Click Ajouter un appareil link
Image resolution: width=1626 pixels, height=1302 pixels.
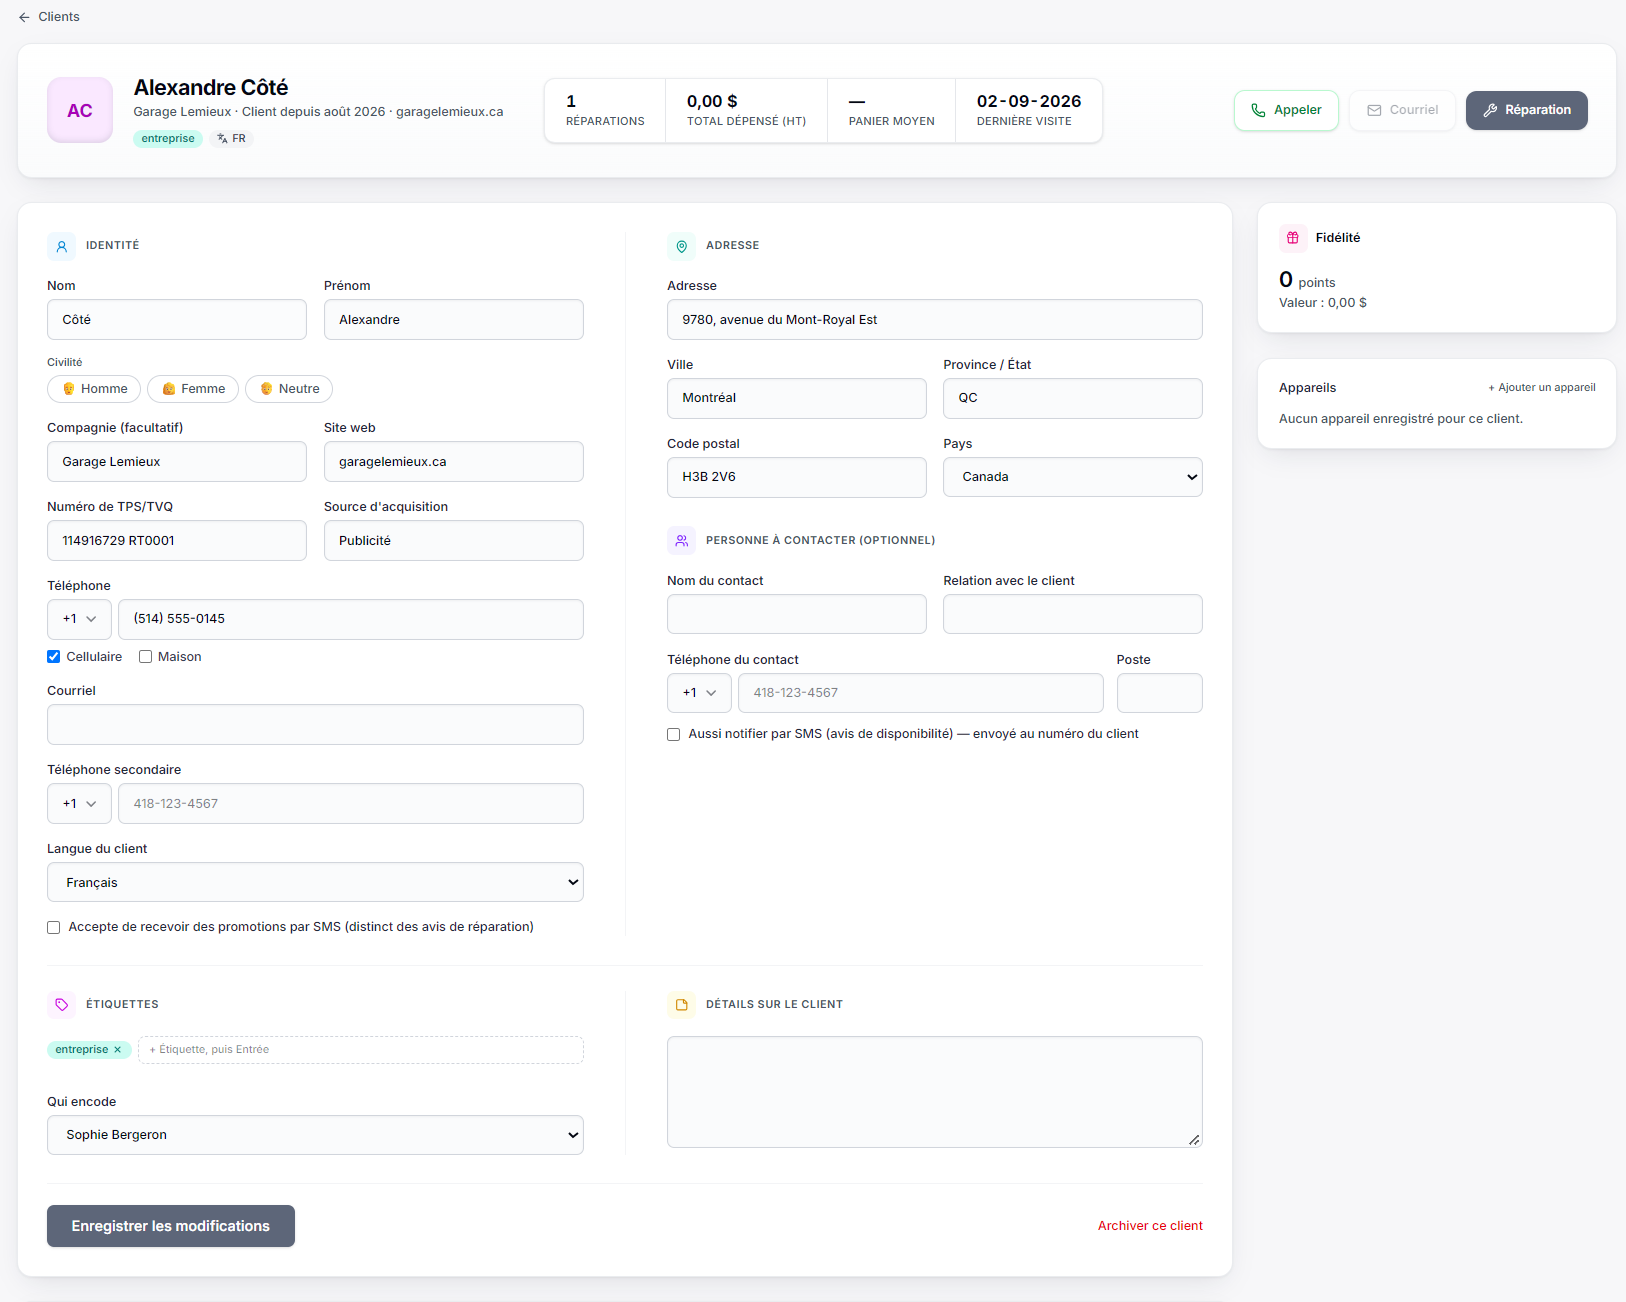pos(1542,388)
